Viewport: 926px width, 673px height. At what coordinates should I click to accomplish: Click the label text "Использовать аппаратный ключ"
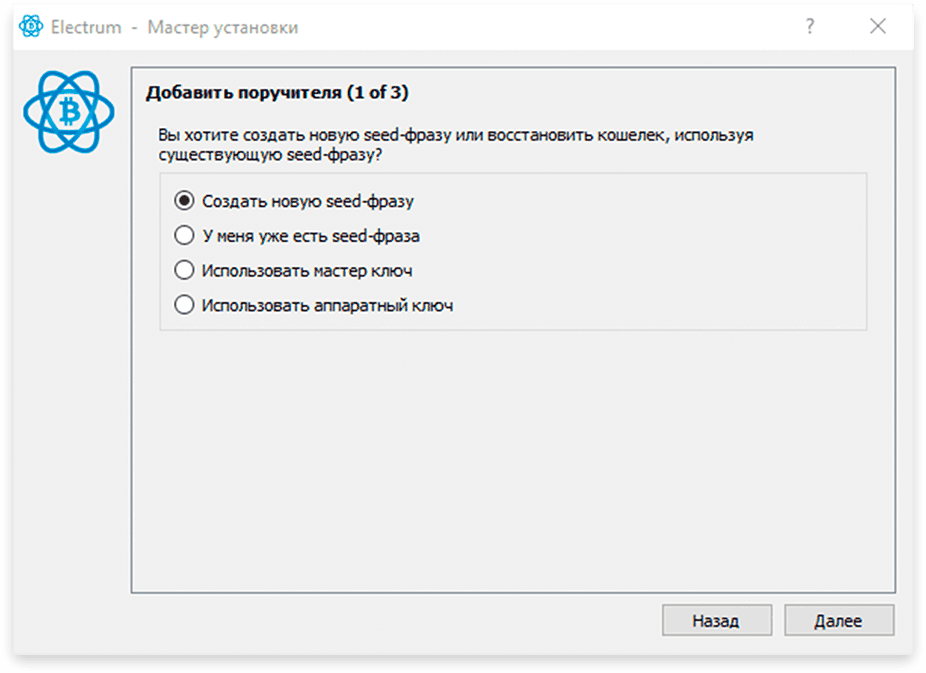[327, 306]
